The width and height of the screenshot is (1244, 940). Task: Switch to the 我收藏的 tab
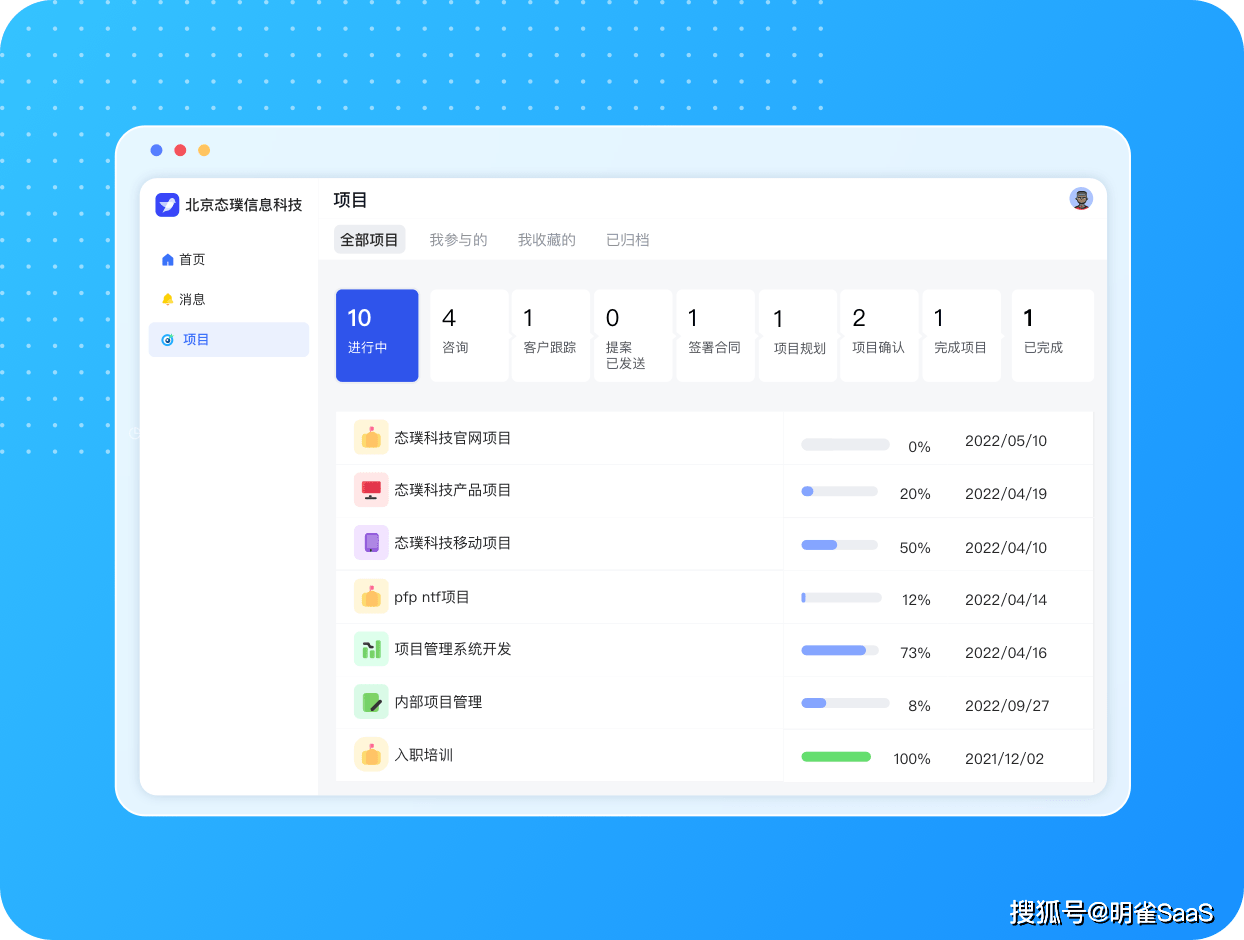click(546, 240)
